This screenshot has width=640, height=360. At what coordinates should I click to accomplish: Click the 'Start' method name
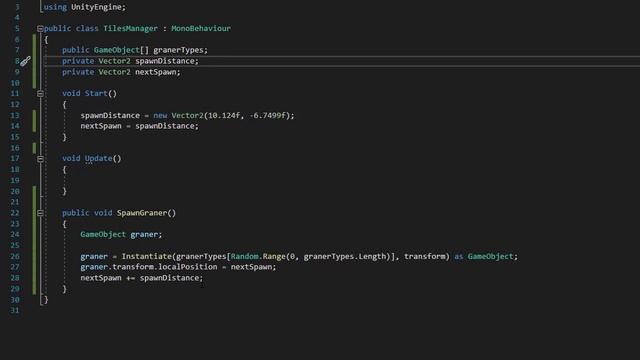96,93
